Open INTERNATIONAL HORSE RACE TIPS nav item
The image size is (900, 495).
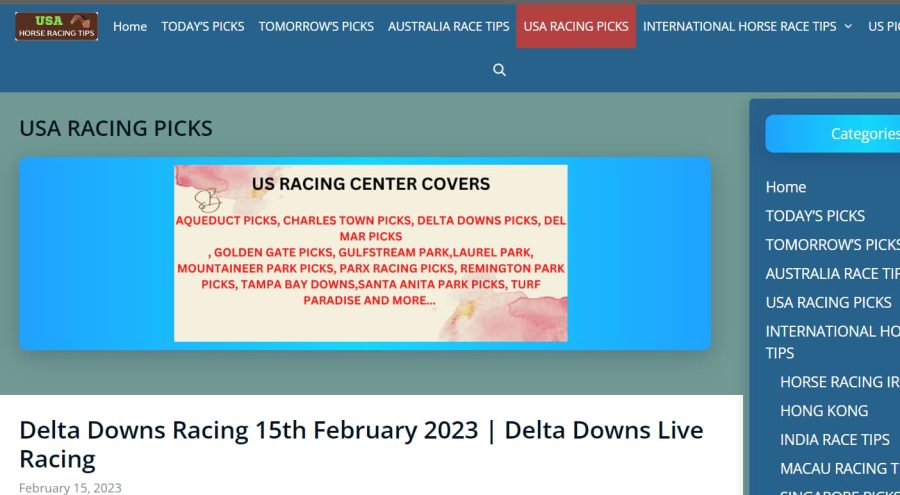pos(739,26)
